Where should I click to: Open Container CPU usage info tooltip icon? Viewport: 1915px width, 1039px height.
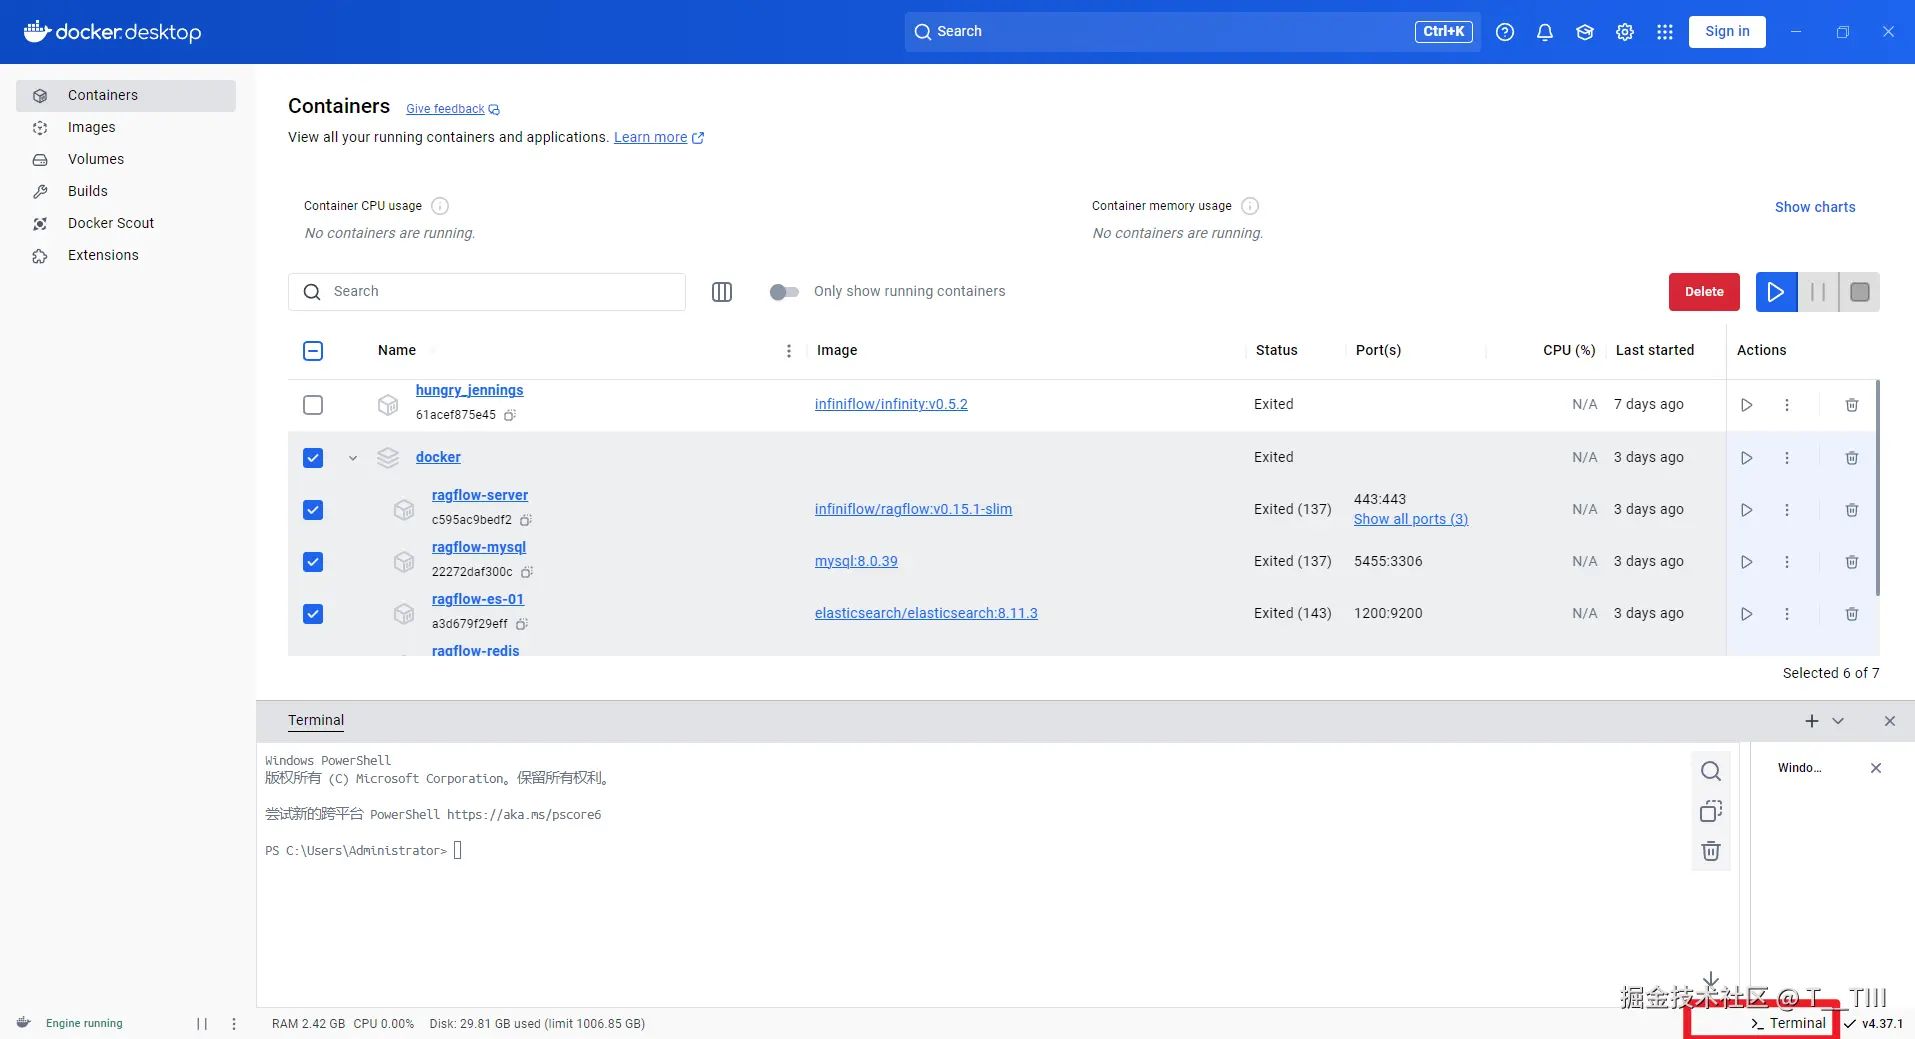pos(440,206)
